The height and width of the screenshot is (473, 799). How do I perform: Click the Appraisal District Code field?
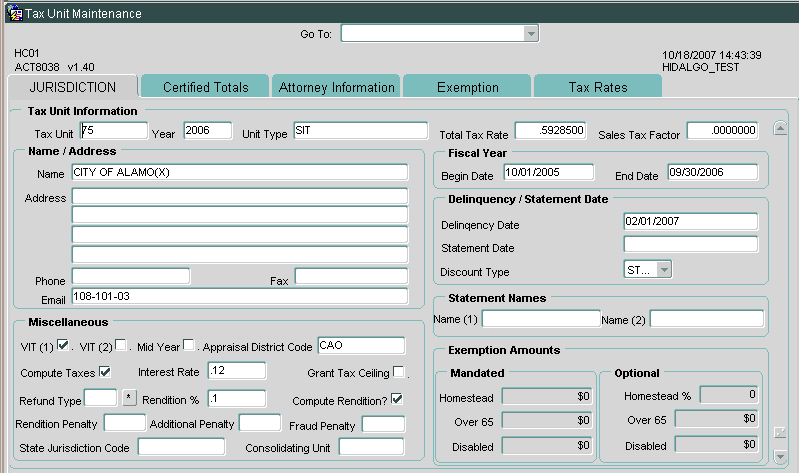click(x=361, y=346)
